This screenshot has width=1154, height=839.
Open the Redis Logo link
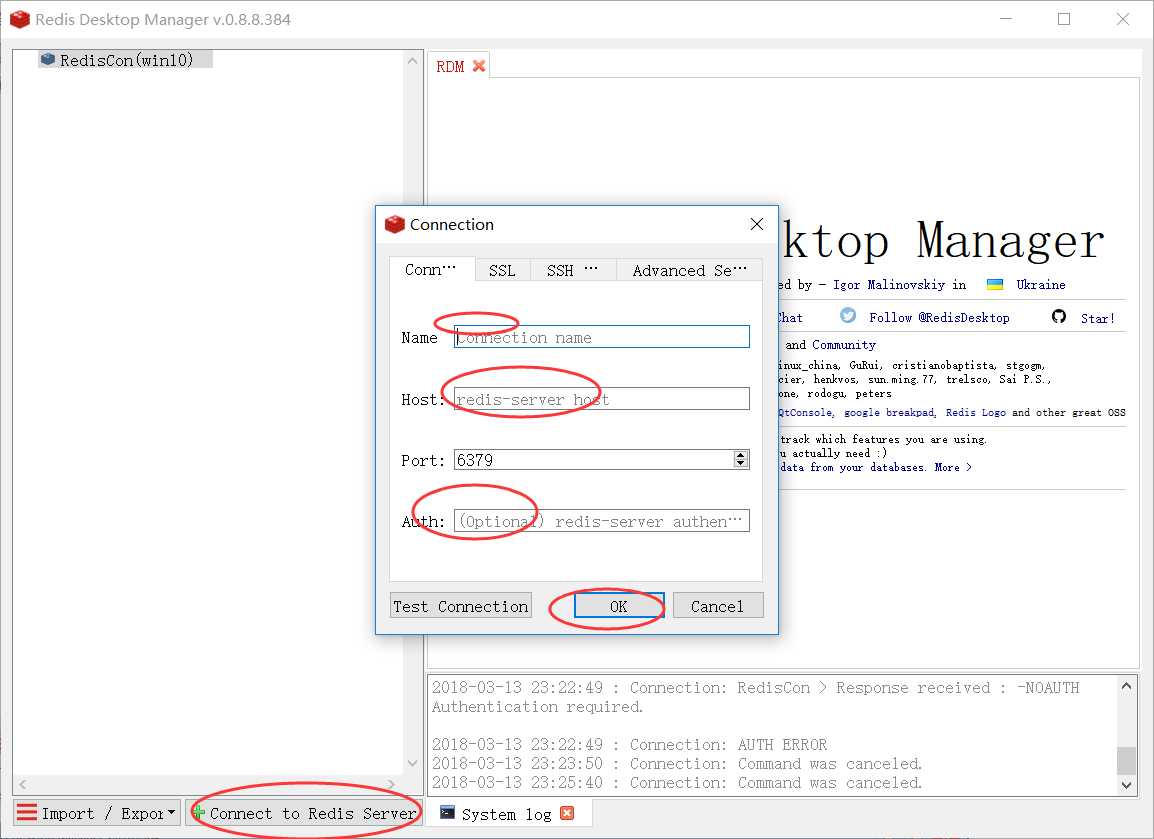975,413
